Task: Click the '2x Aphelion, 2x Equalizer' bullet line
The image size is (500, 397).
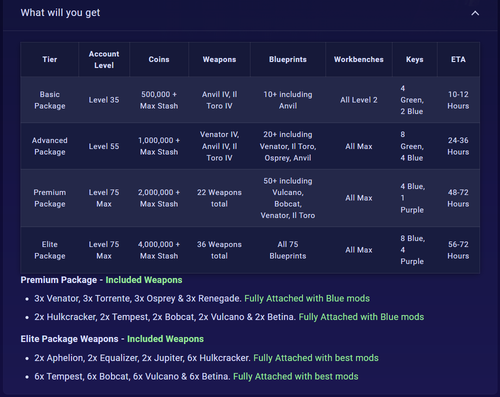Action: (206, 358)
